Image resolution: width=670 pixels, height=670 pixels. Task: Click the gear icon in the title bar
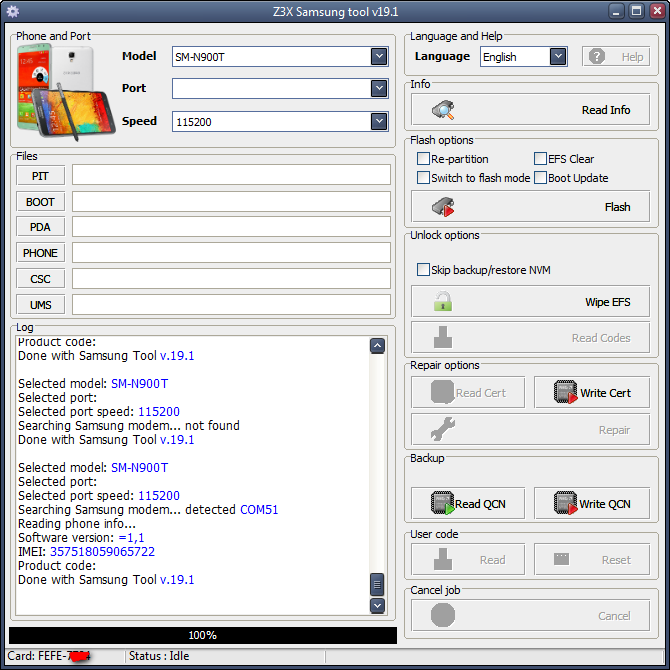[x=13, y=12]
